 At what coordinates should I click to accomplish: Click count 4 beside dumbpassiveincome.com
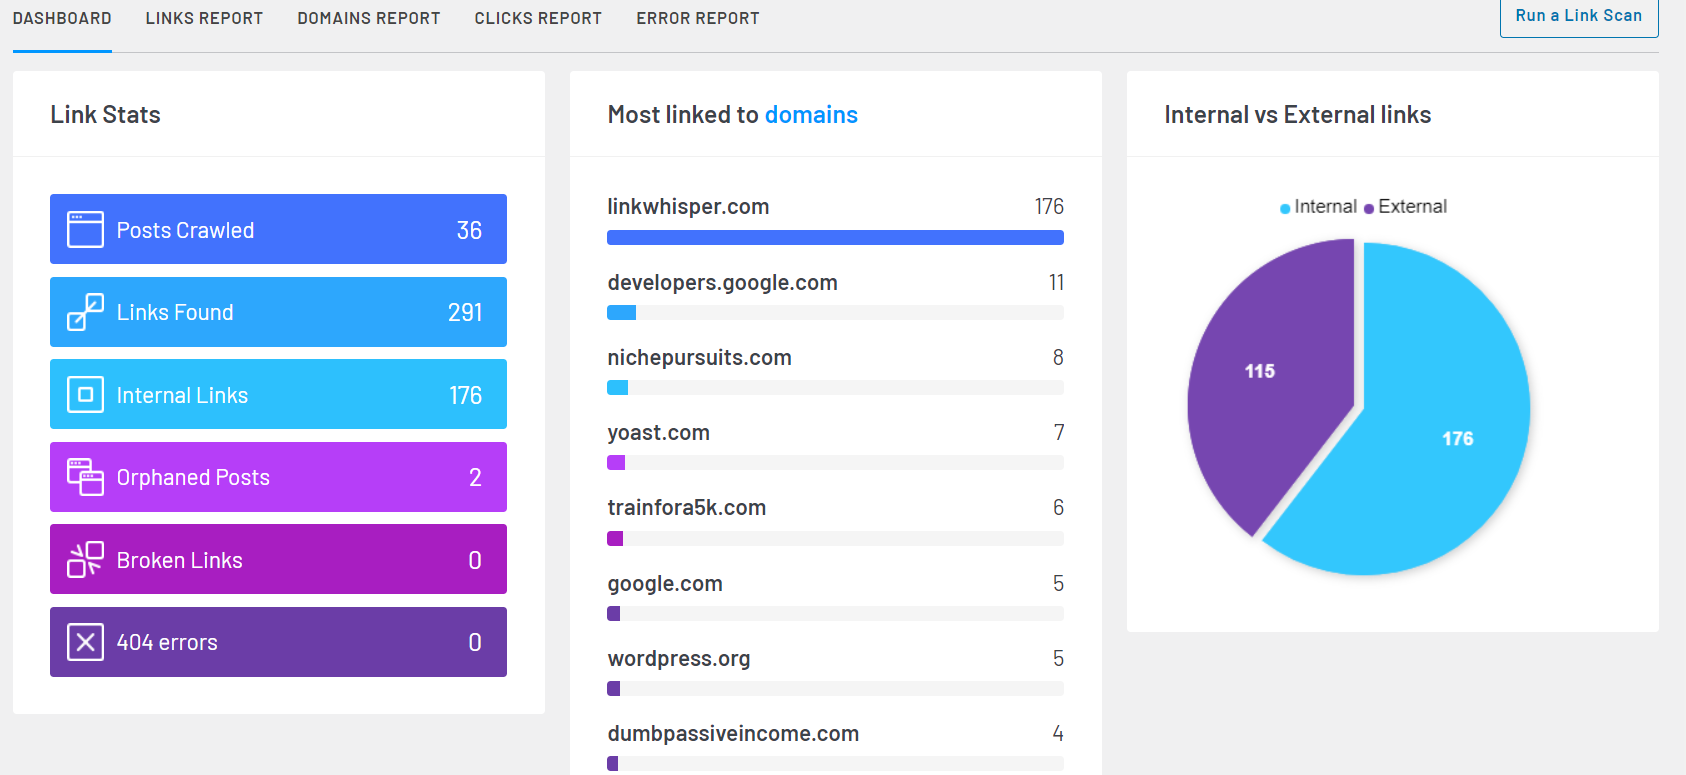(x=1058, y=733)
